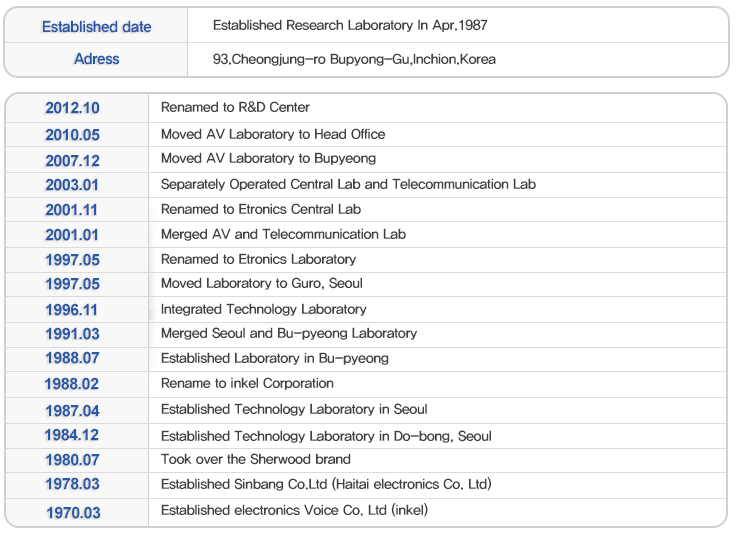The width and height of the screenshot is (740, 543).
Task: Click the 1996.11 date cell
Action: 72,310
